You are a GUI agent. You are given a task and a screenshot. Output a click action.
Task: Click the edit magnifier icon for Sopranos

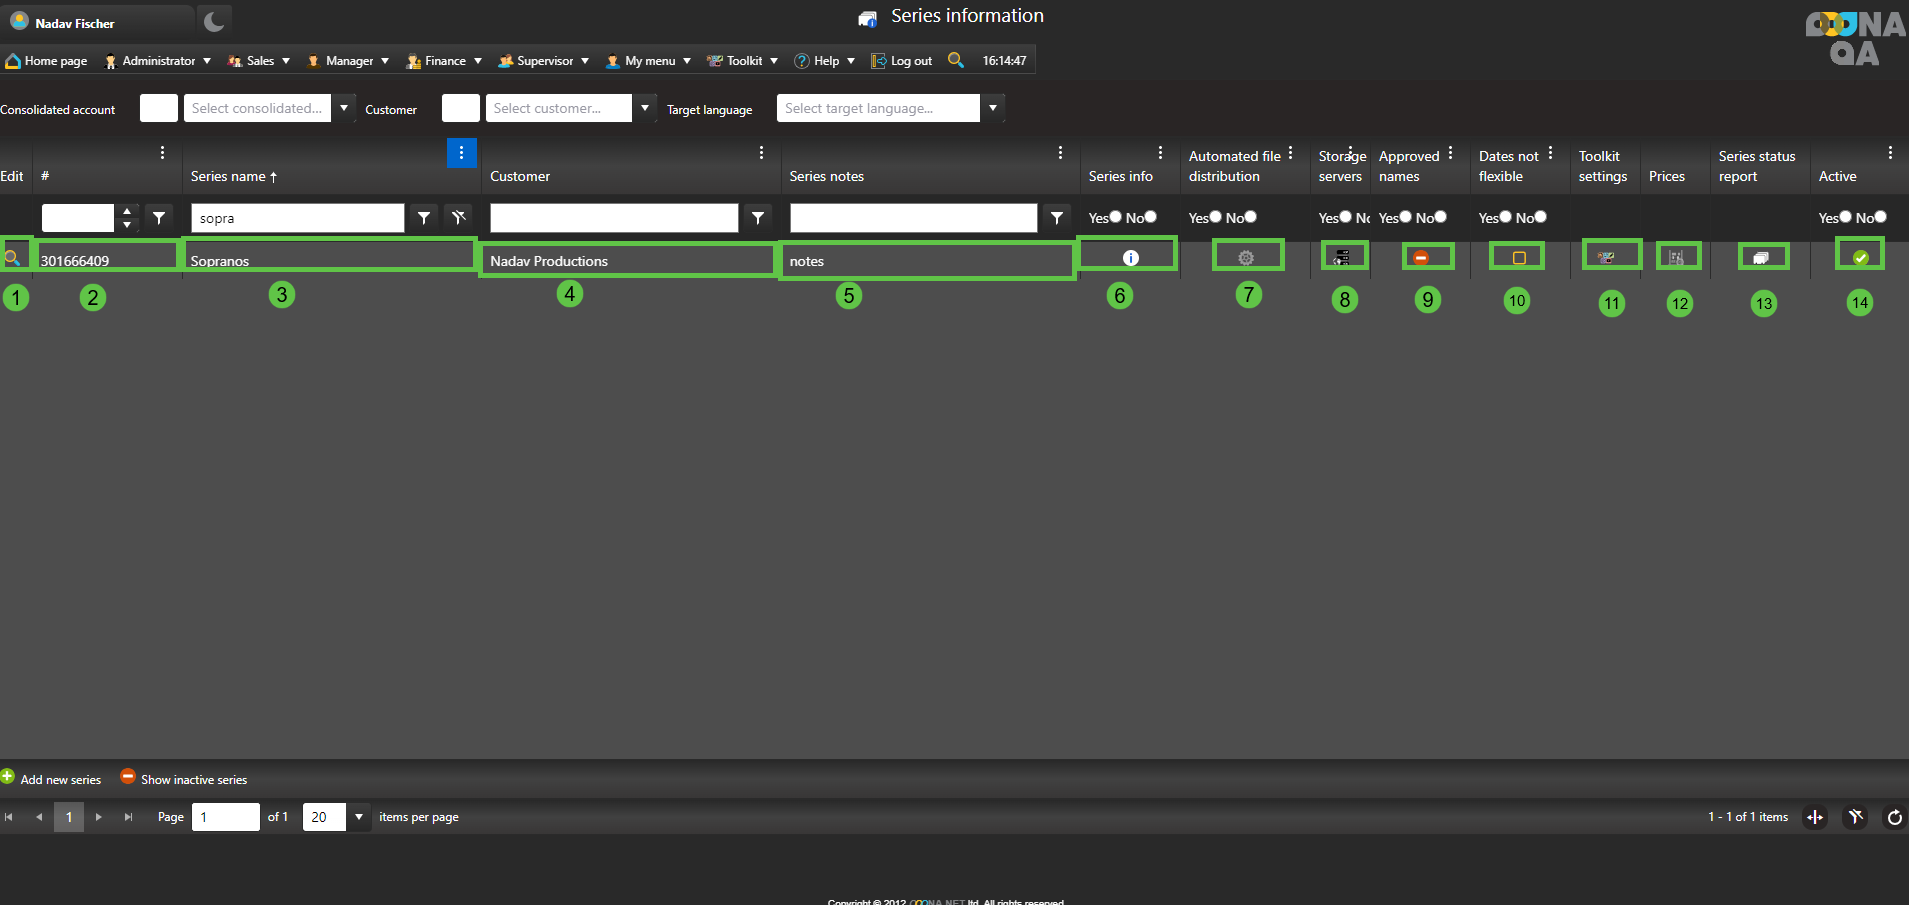pyautogui.click(x=12, y=258)
